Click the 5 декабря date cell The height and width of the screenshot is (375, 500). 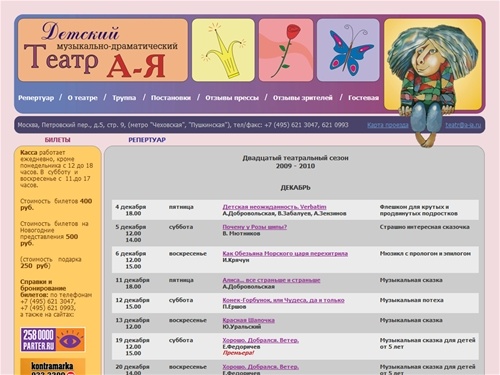(131, 233)
